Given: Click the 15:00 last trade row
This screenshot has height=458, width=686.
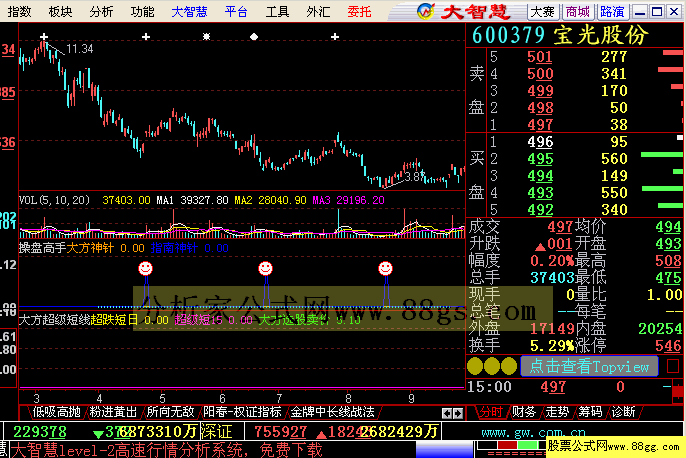Looking at the screenshot, I should click(x=569, y=387).
